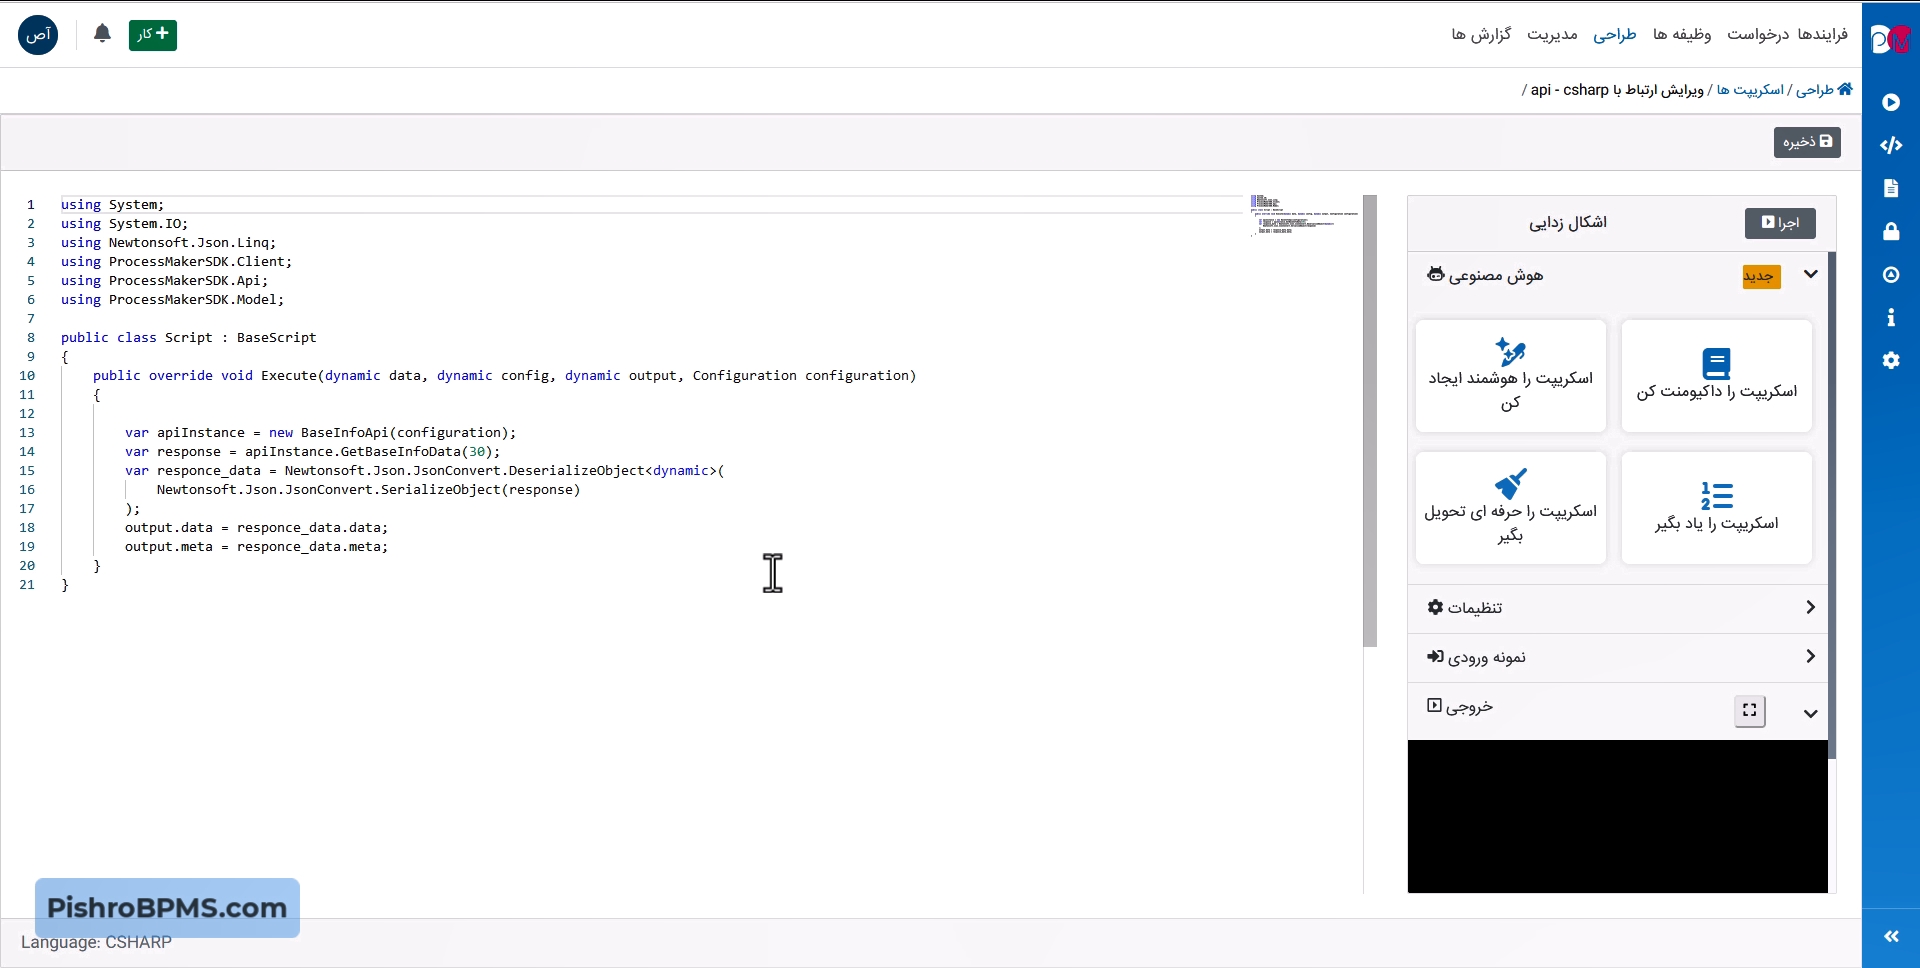
Task: Open the lock icon in the sidebar
Action: [x=1890, y=232]
